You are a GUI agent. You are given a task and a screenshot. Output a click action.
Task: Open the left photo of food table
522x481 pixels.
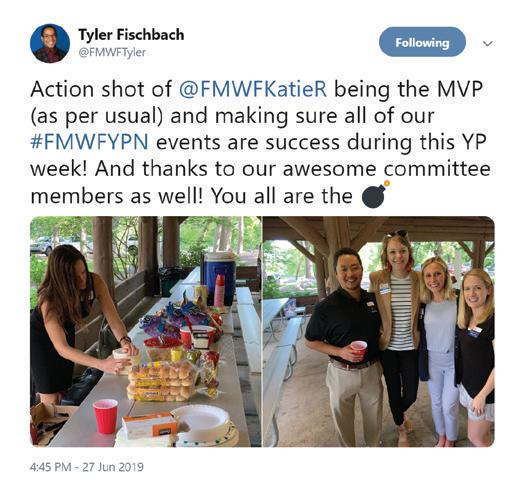[x=146, y=331]
